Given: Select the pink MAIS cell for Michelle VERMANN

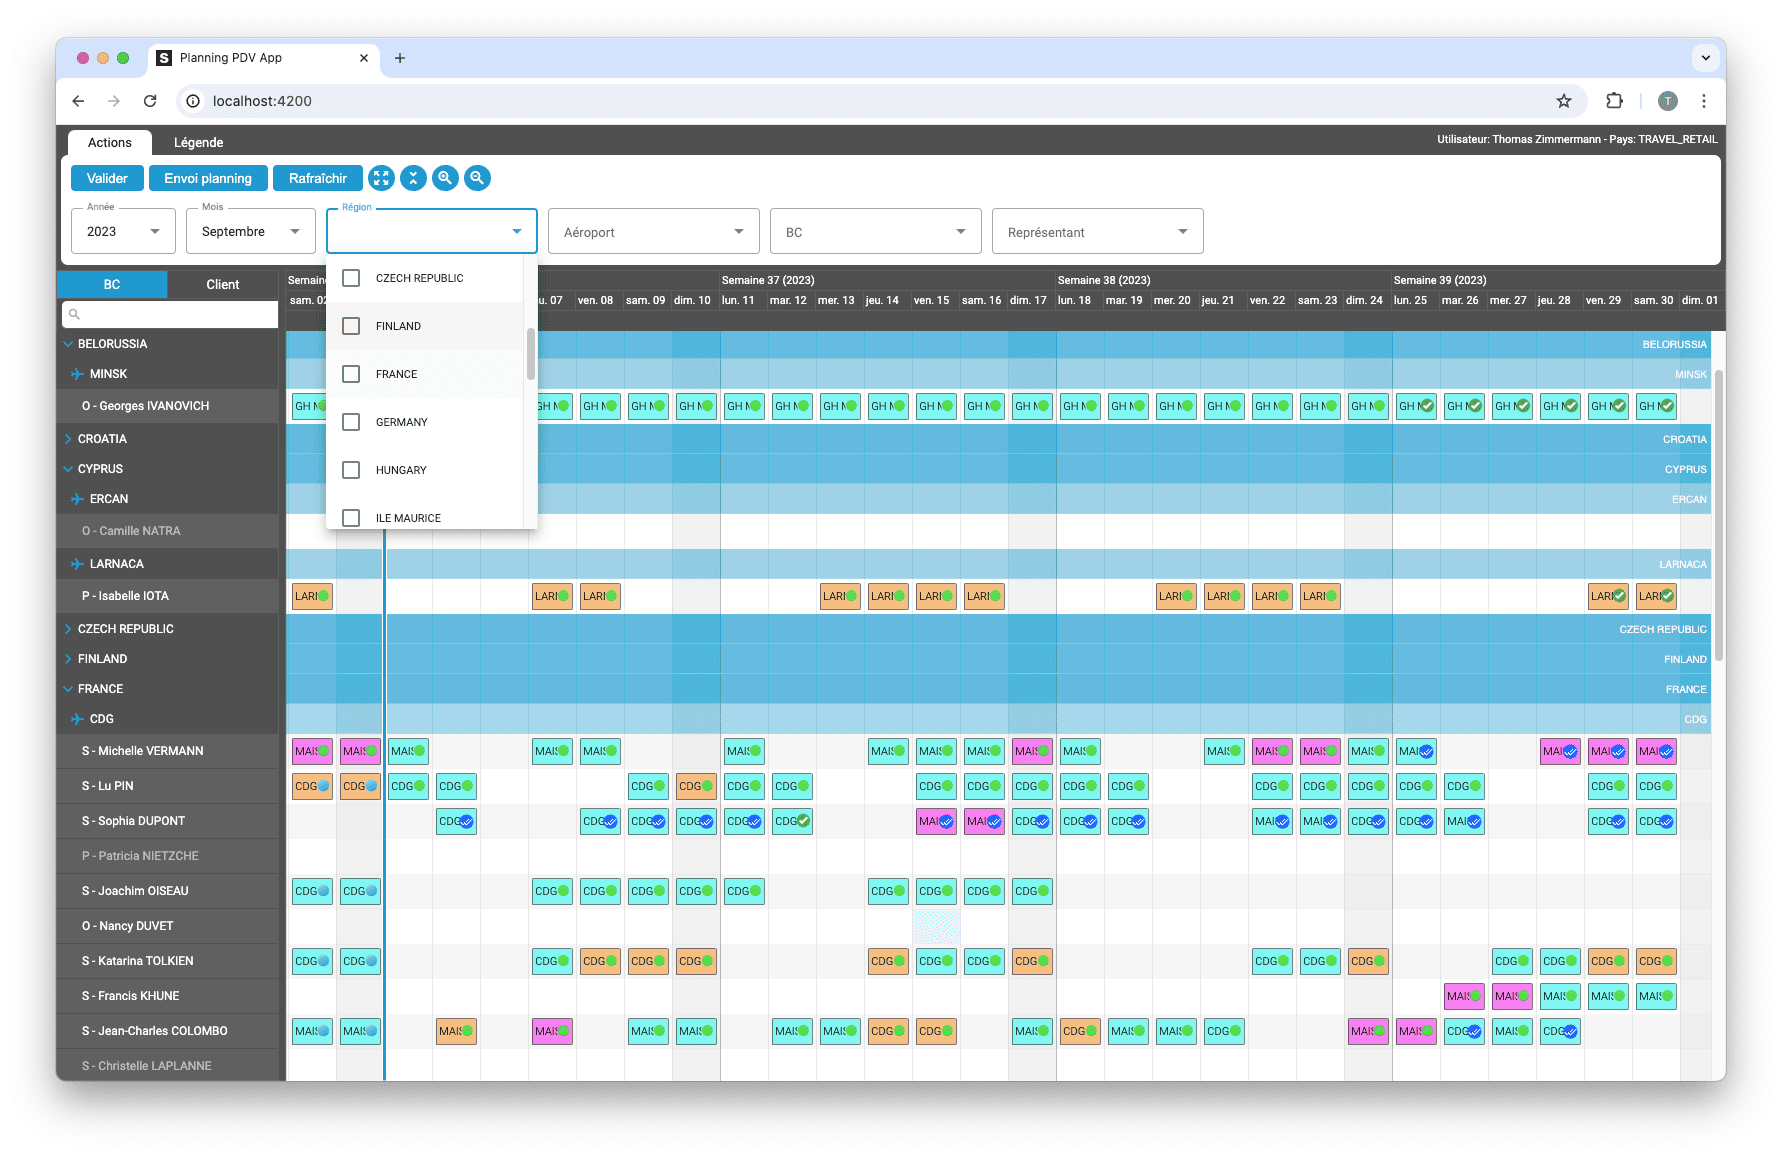Looking at the screenshot, I should coord(312,751).
